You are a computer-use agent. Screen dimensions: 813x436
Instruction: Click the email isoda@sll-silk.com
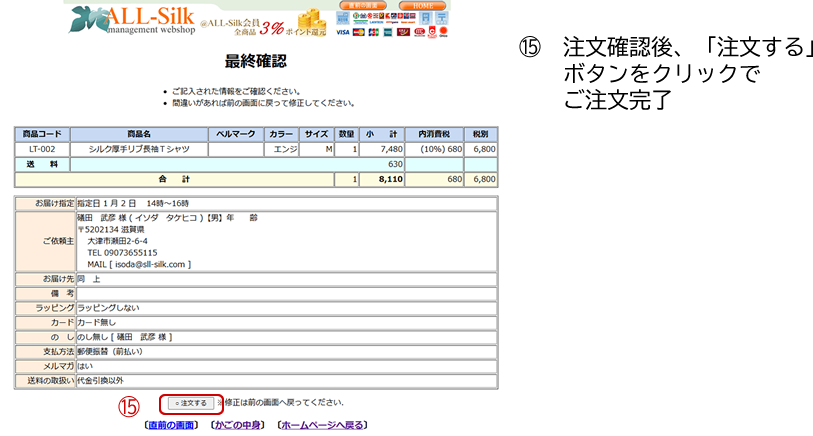point(150,264)
